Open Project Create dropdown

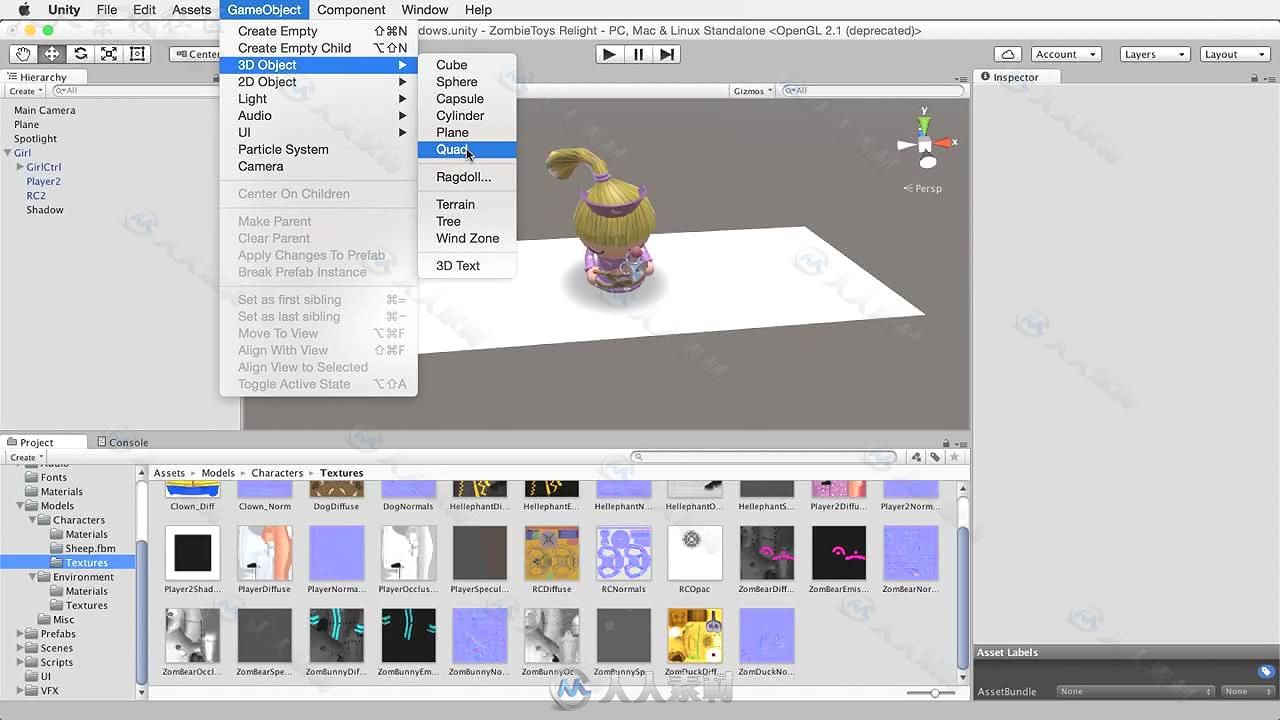click(26, 457)
